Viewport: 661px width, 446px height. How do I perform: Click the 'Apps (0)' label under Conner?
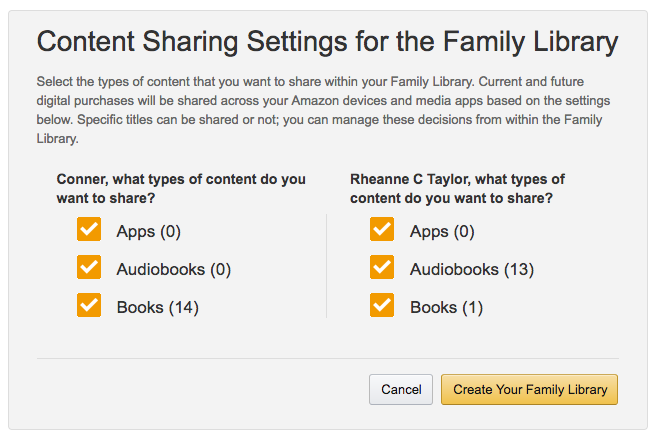click(148, 232)
